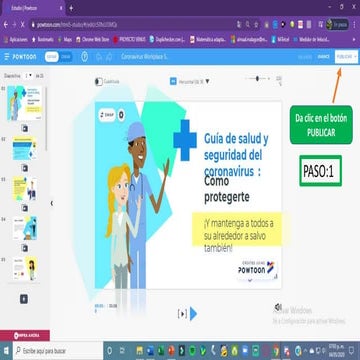Screen dimensions: 360x360
Task: Select slide 04 thumbnail
Action: tap(25, 228)
